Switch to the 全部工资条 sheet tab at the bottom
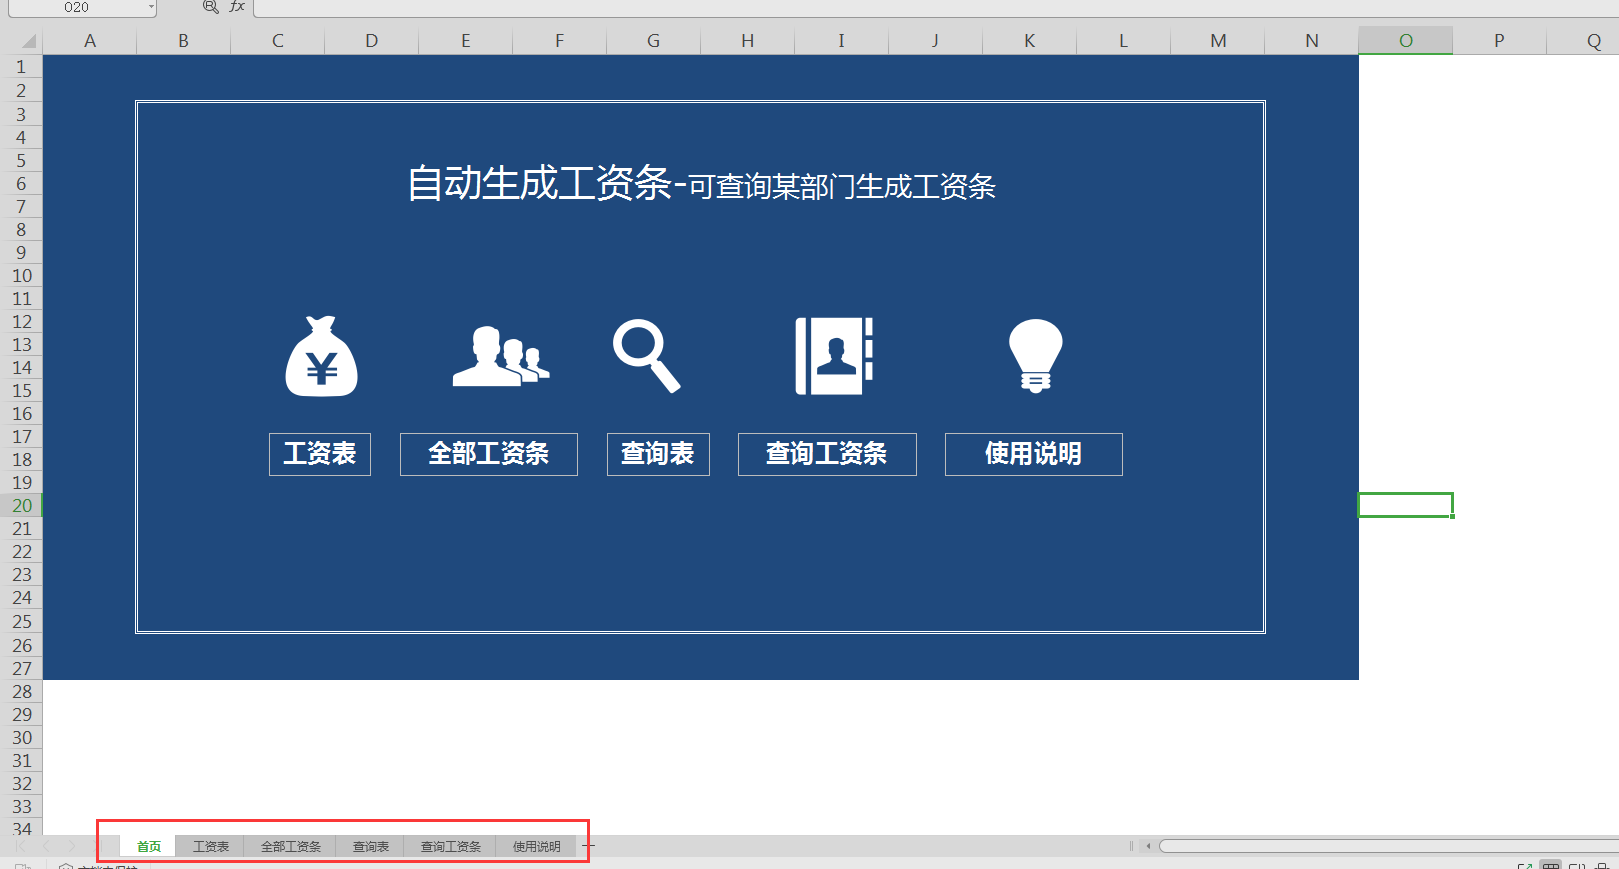 [291, 846]
